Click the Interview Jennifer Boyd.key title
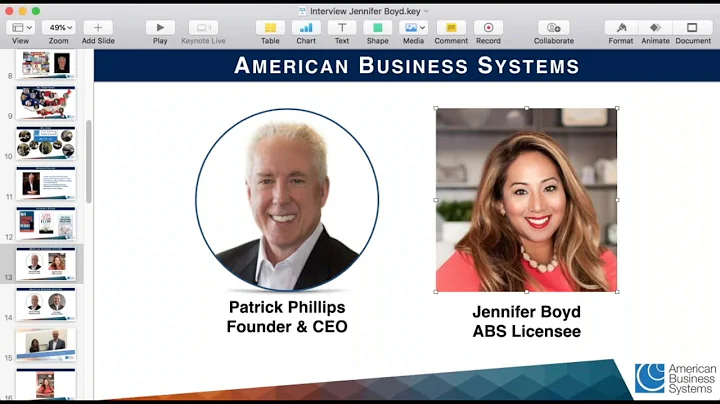This screenshot has height=404, width=720. pyautogui.click(x=365, y=11)
